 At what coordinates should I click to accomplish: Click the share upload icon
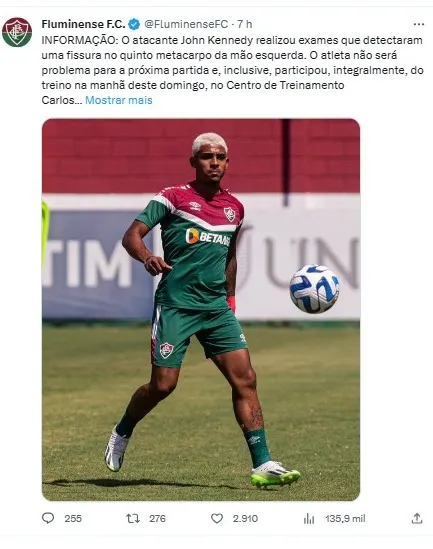point(417,518)
